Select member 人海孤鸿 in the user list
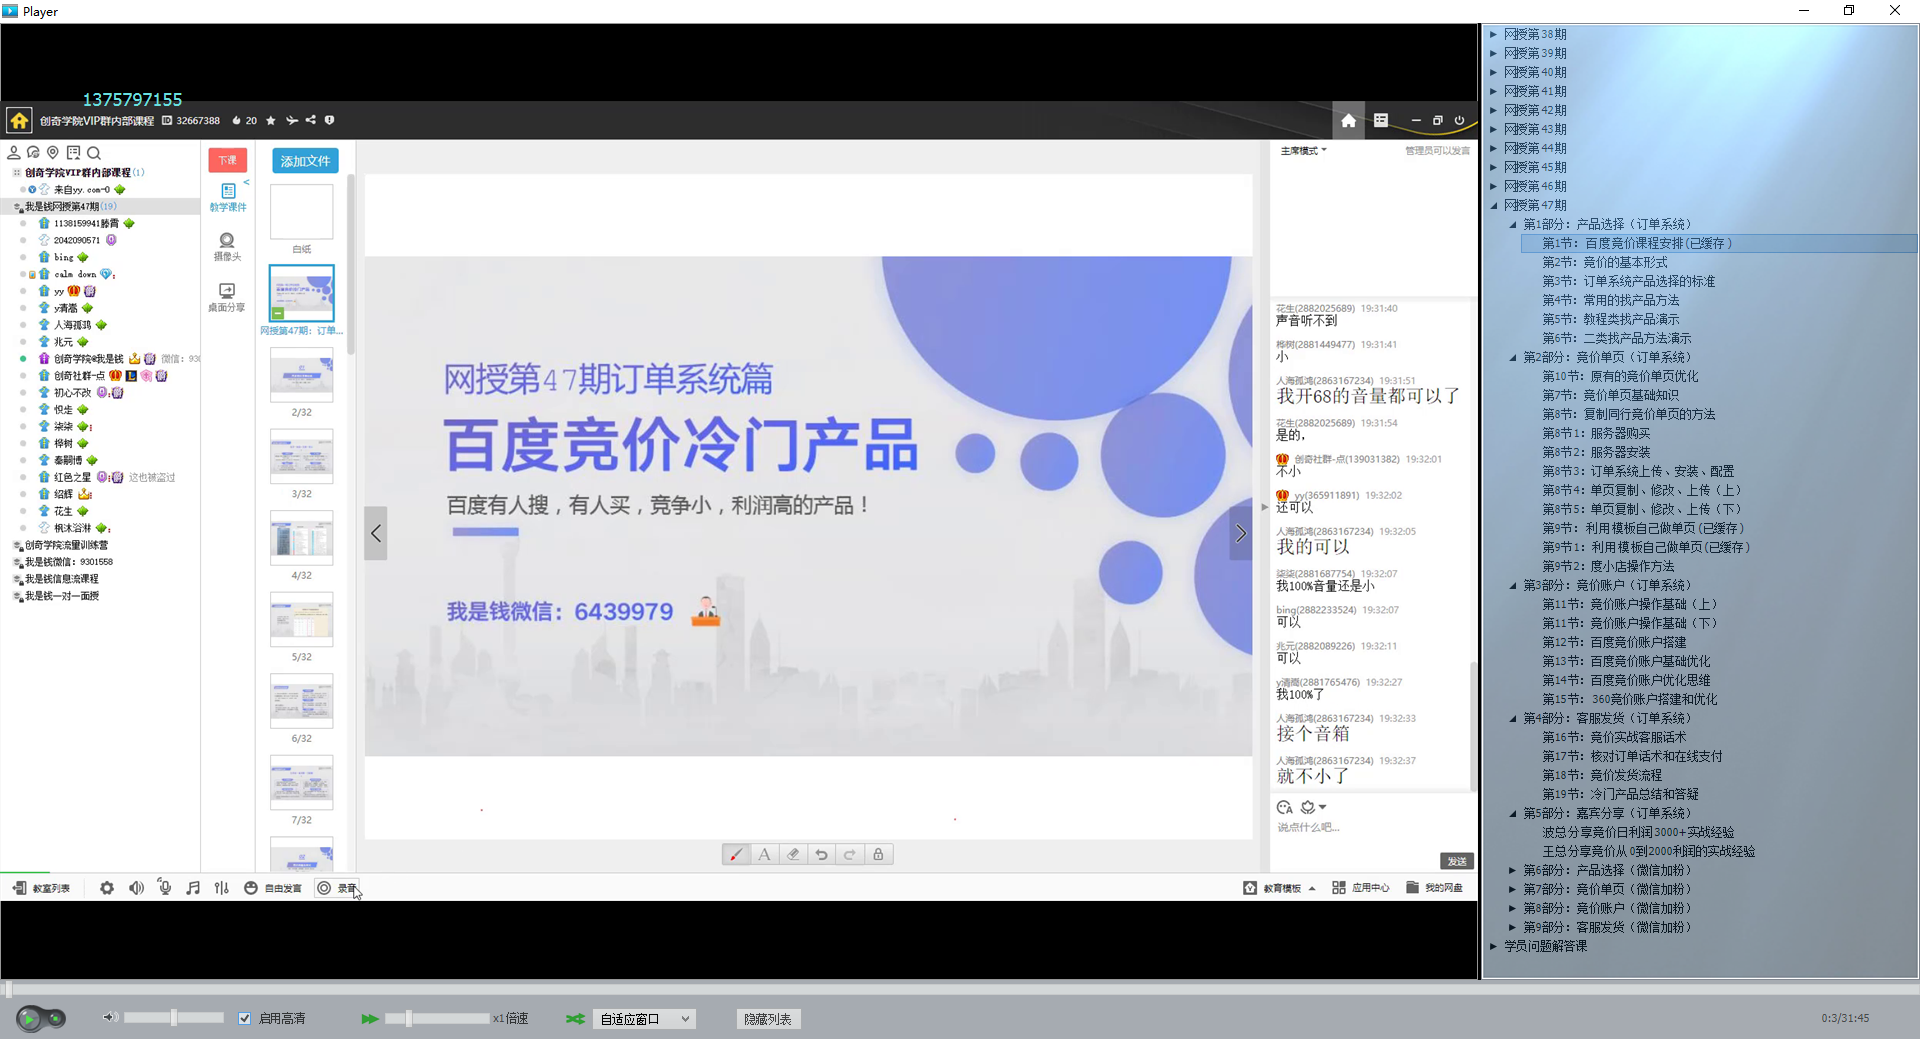Screen dimensions: 1920x1039 pyautogui.click(x=72, y=325)
